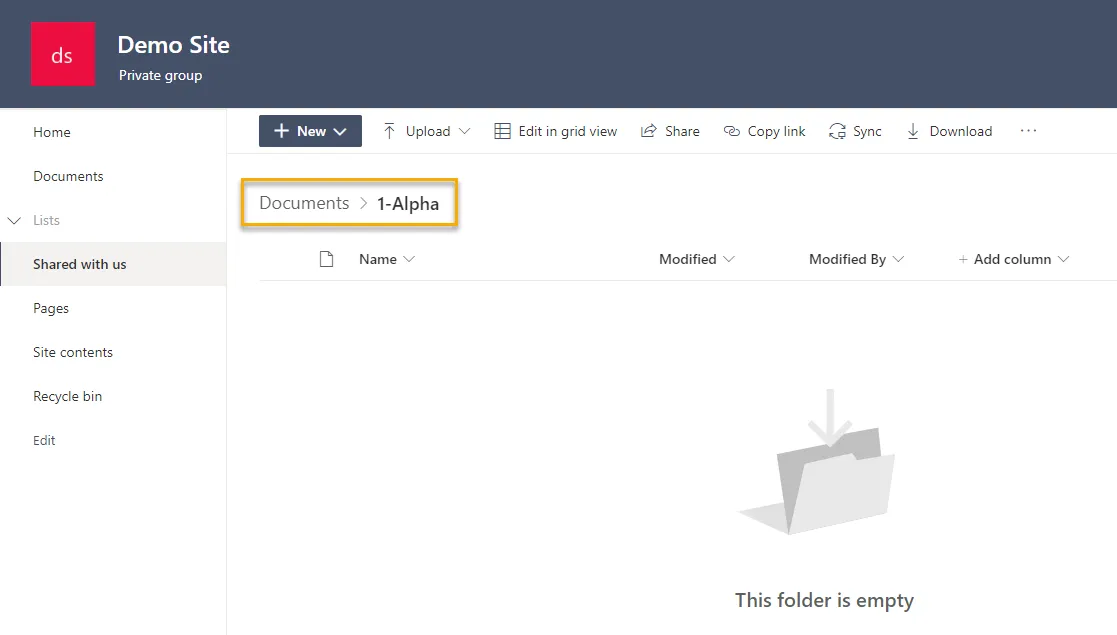This screenshot has height=635, width=1117.
Task: Select Edit in grid view
Action: (567, 131)
